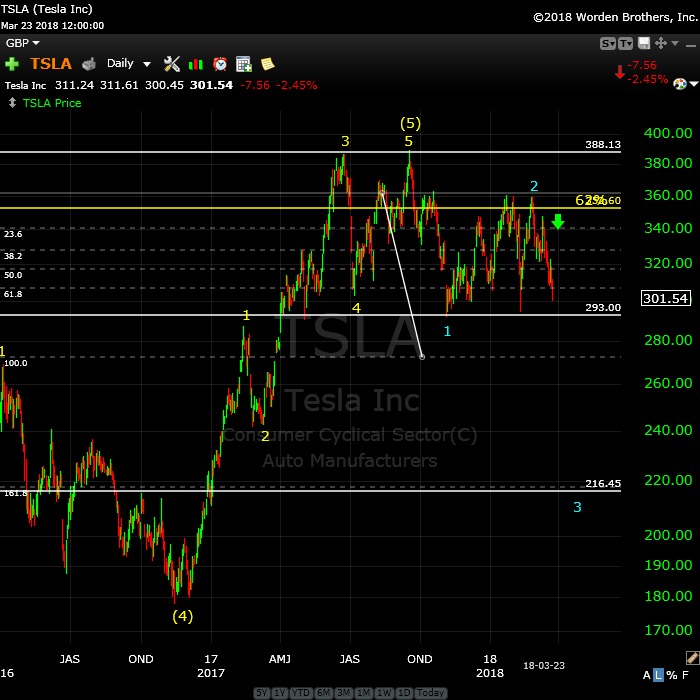Select the 6M time range button

323,693
